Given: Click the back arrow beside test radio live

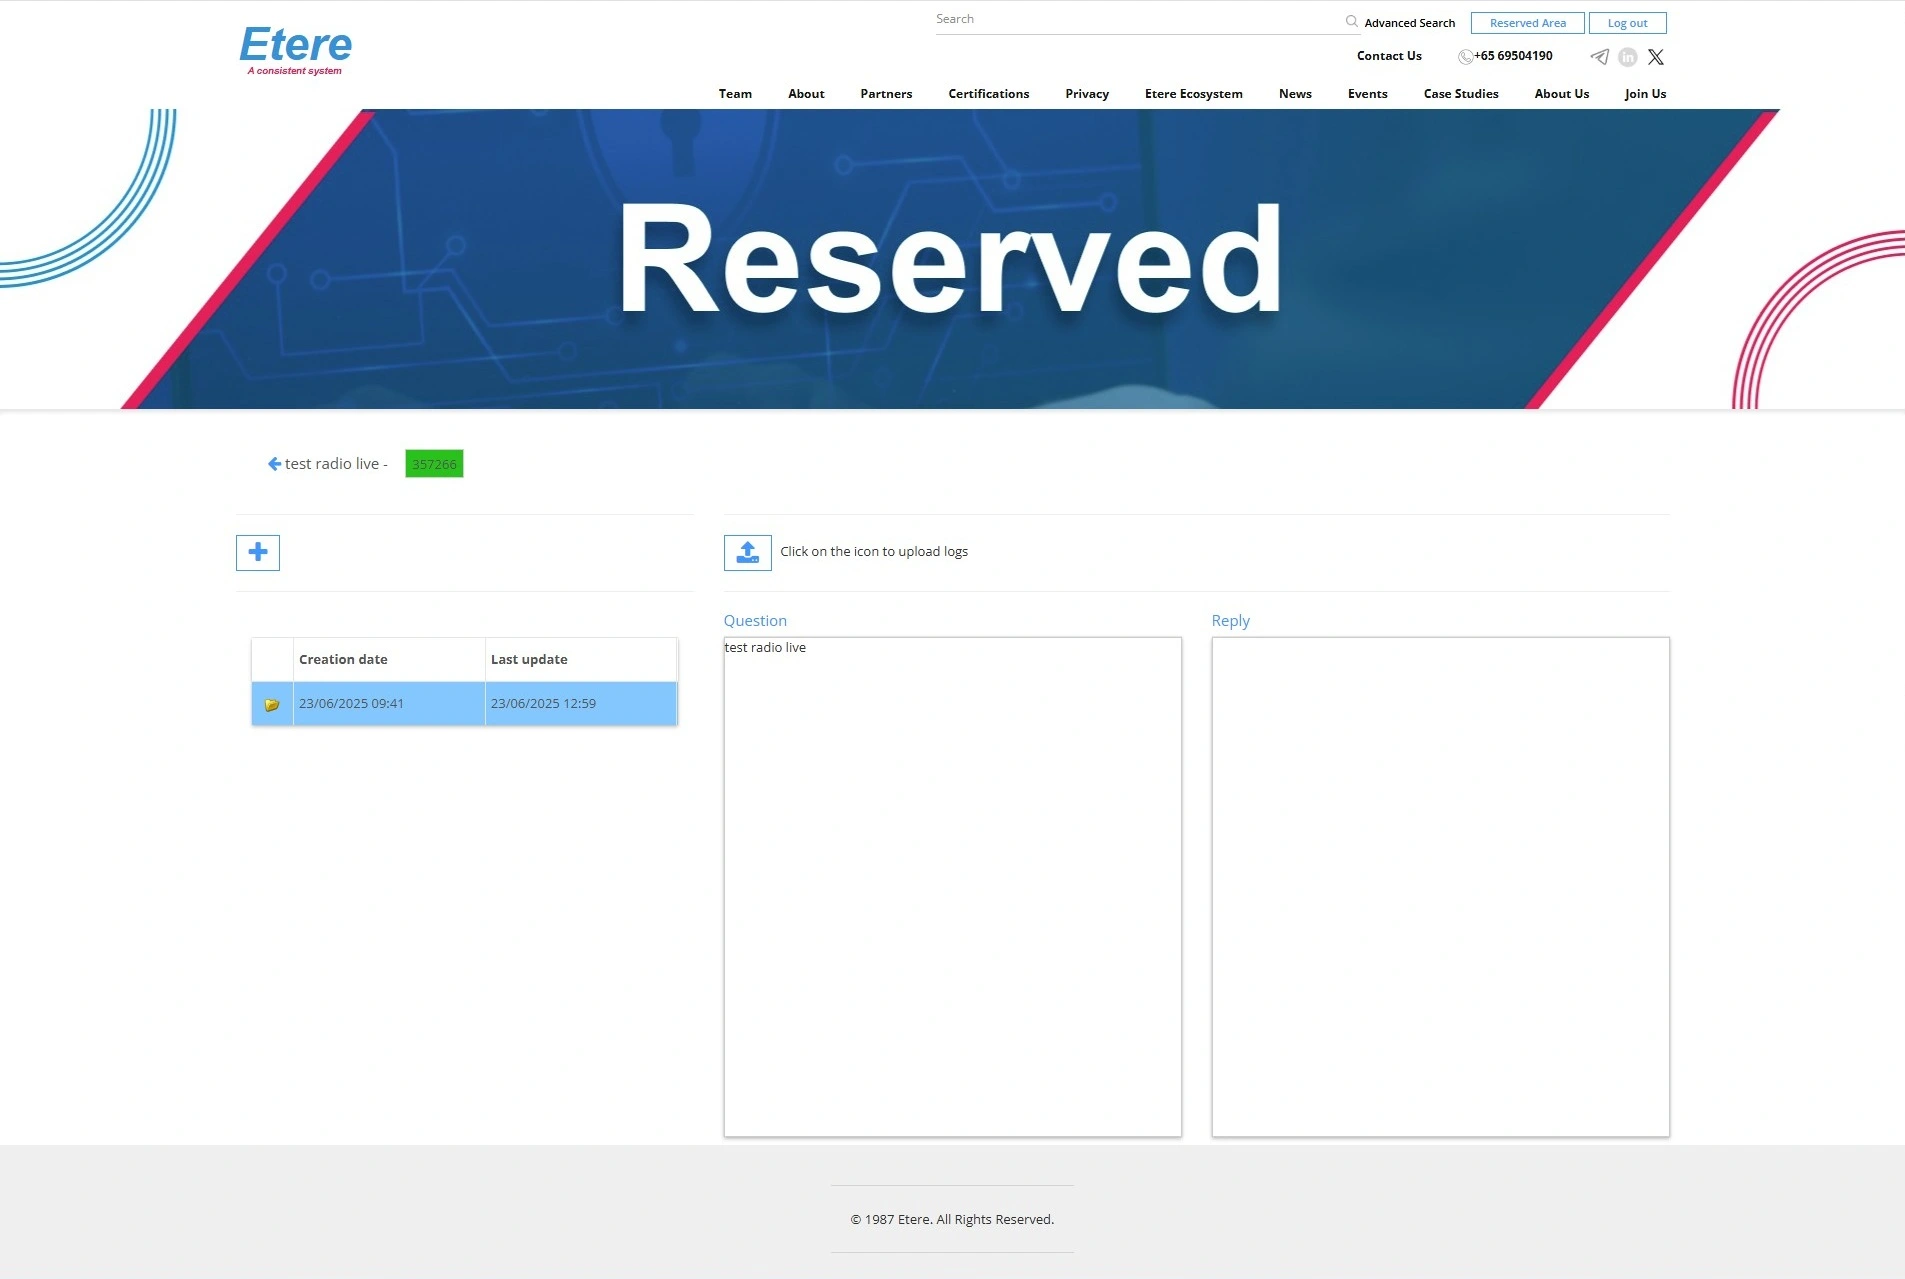Looking at the screenshot, I should [274, 464].
